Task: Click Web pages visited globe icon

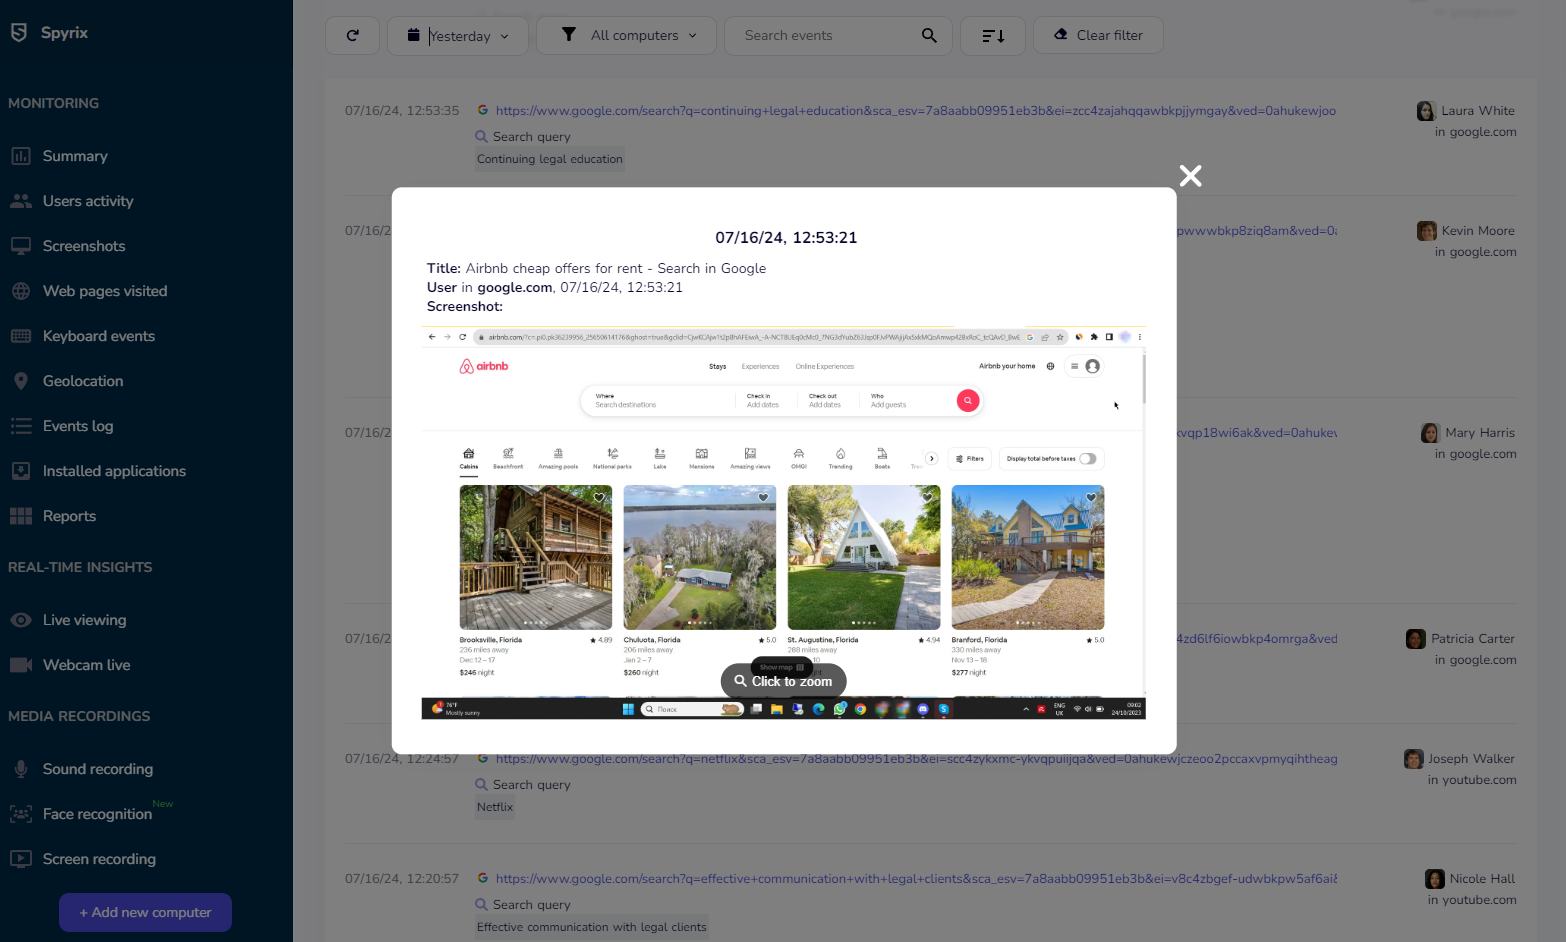Action: [21, 291]
